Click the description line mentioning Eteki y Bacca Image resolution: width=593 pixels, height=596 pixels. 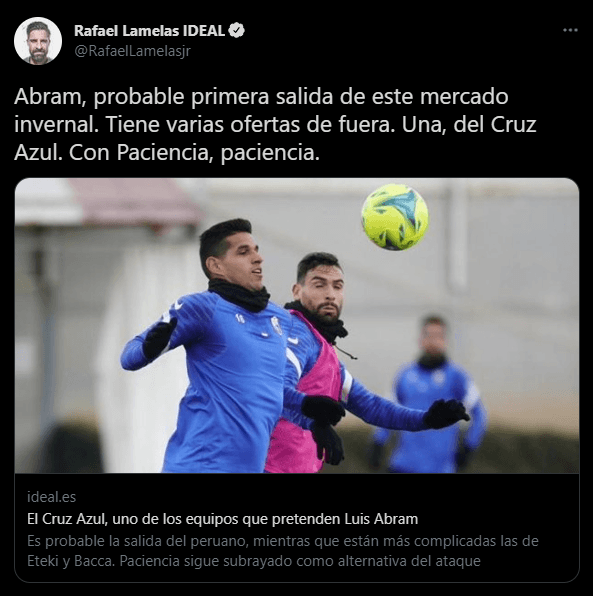click(254, 561)
